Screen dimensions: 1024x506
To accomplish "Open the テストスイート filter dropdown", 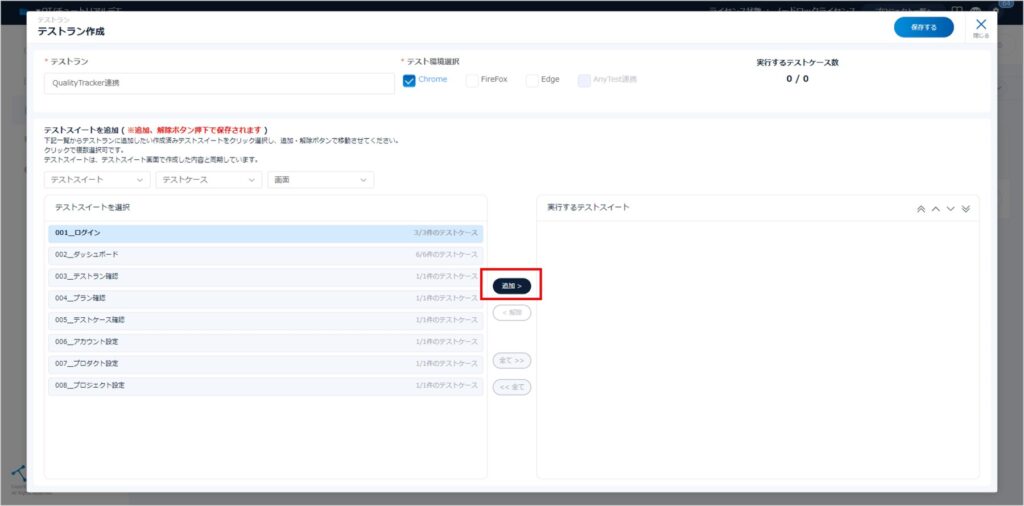I will tap(97, 180).
